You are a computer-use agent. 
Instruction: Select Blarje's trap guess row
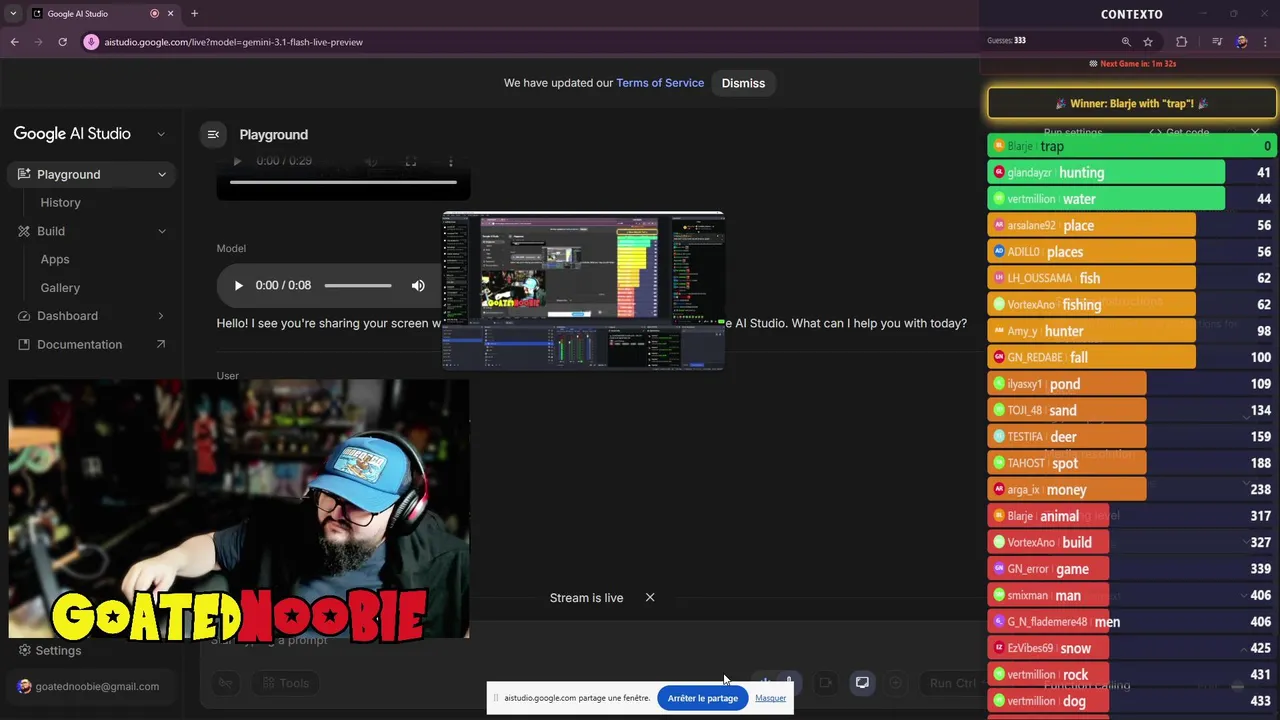[1132, 146]
